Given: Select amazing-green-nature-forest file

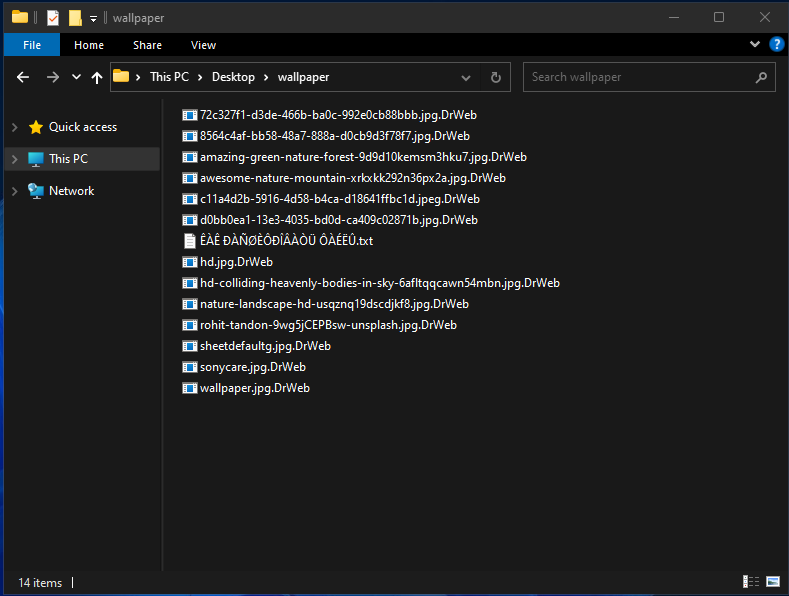Looking at the screenshot, I should coord(354,157).
